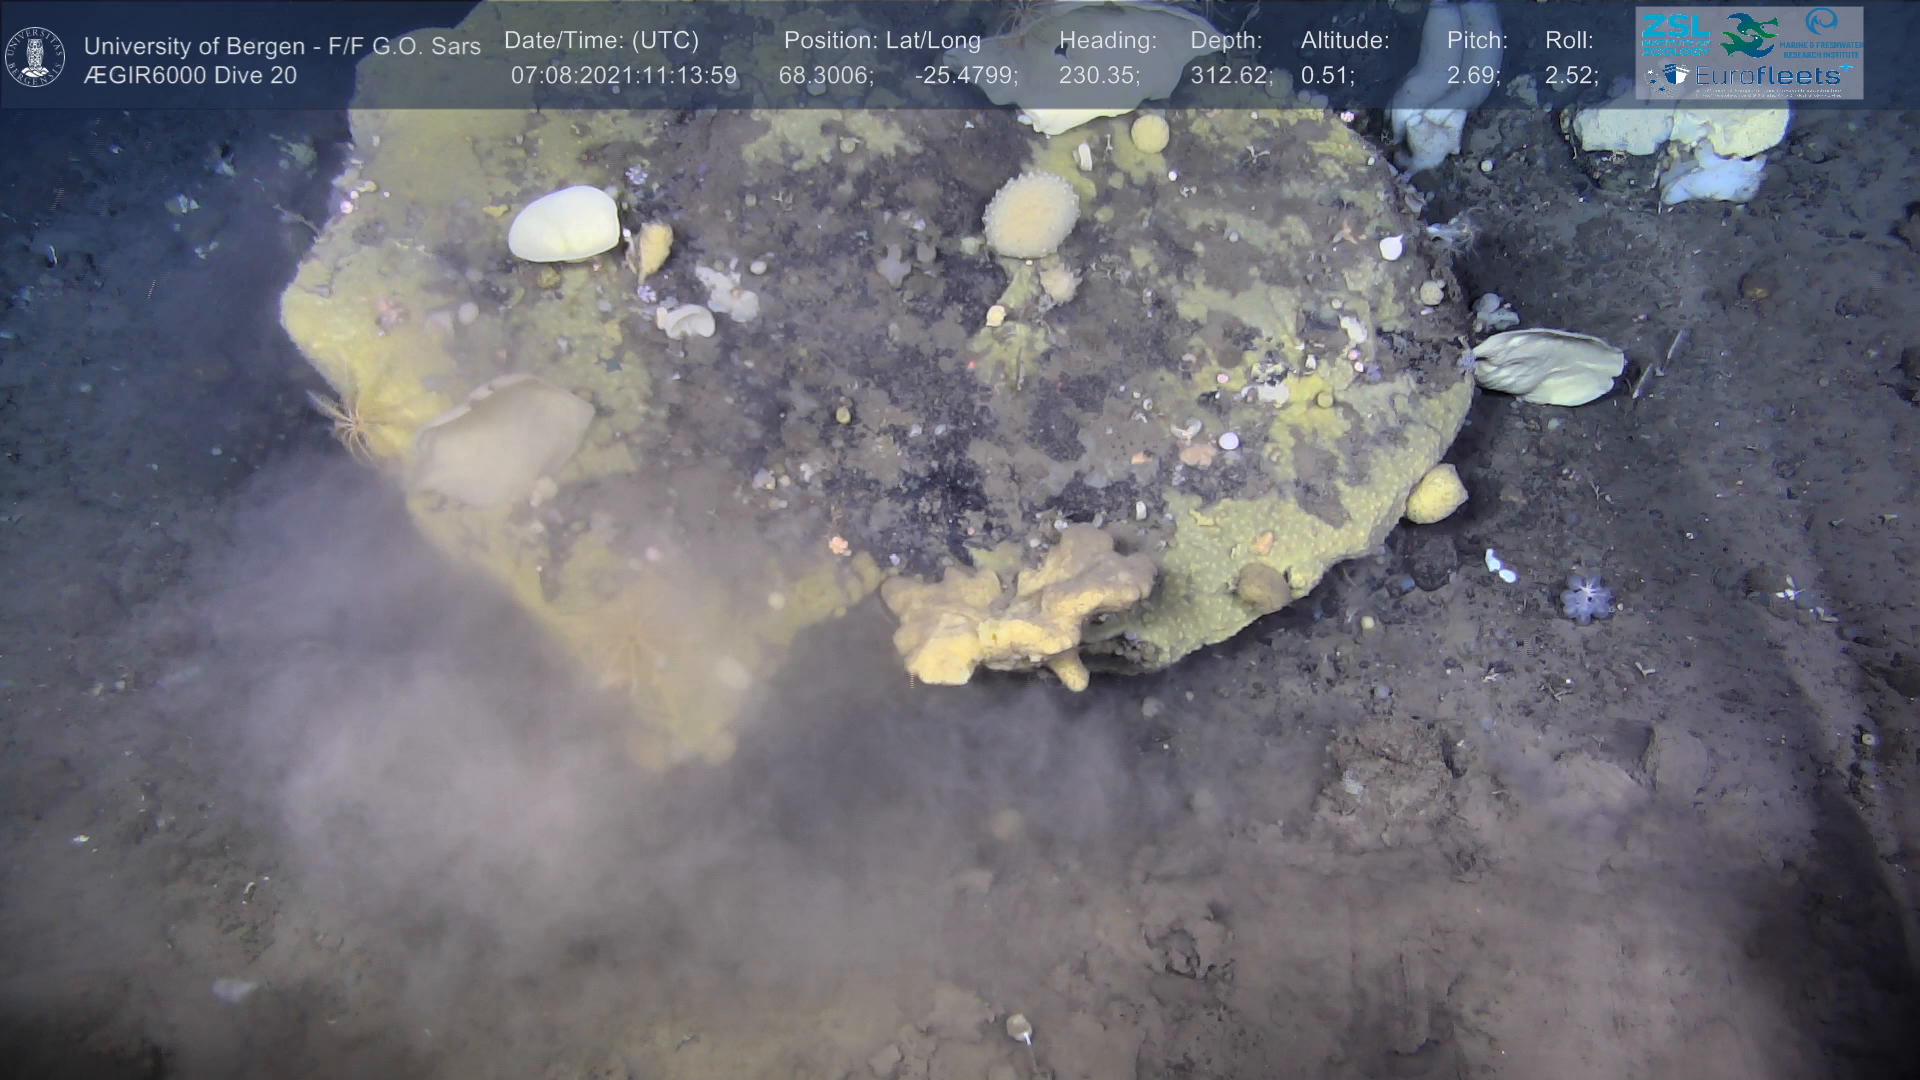Click the University of Bergen seal logo
The height and width of the screenshot is (1080, 1920).
coord(36,56)
